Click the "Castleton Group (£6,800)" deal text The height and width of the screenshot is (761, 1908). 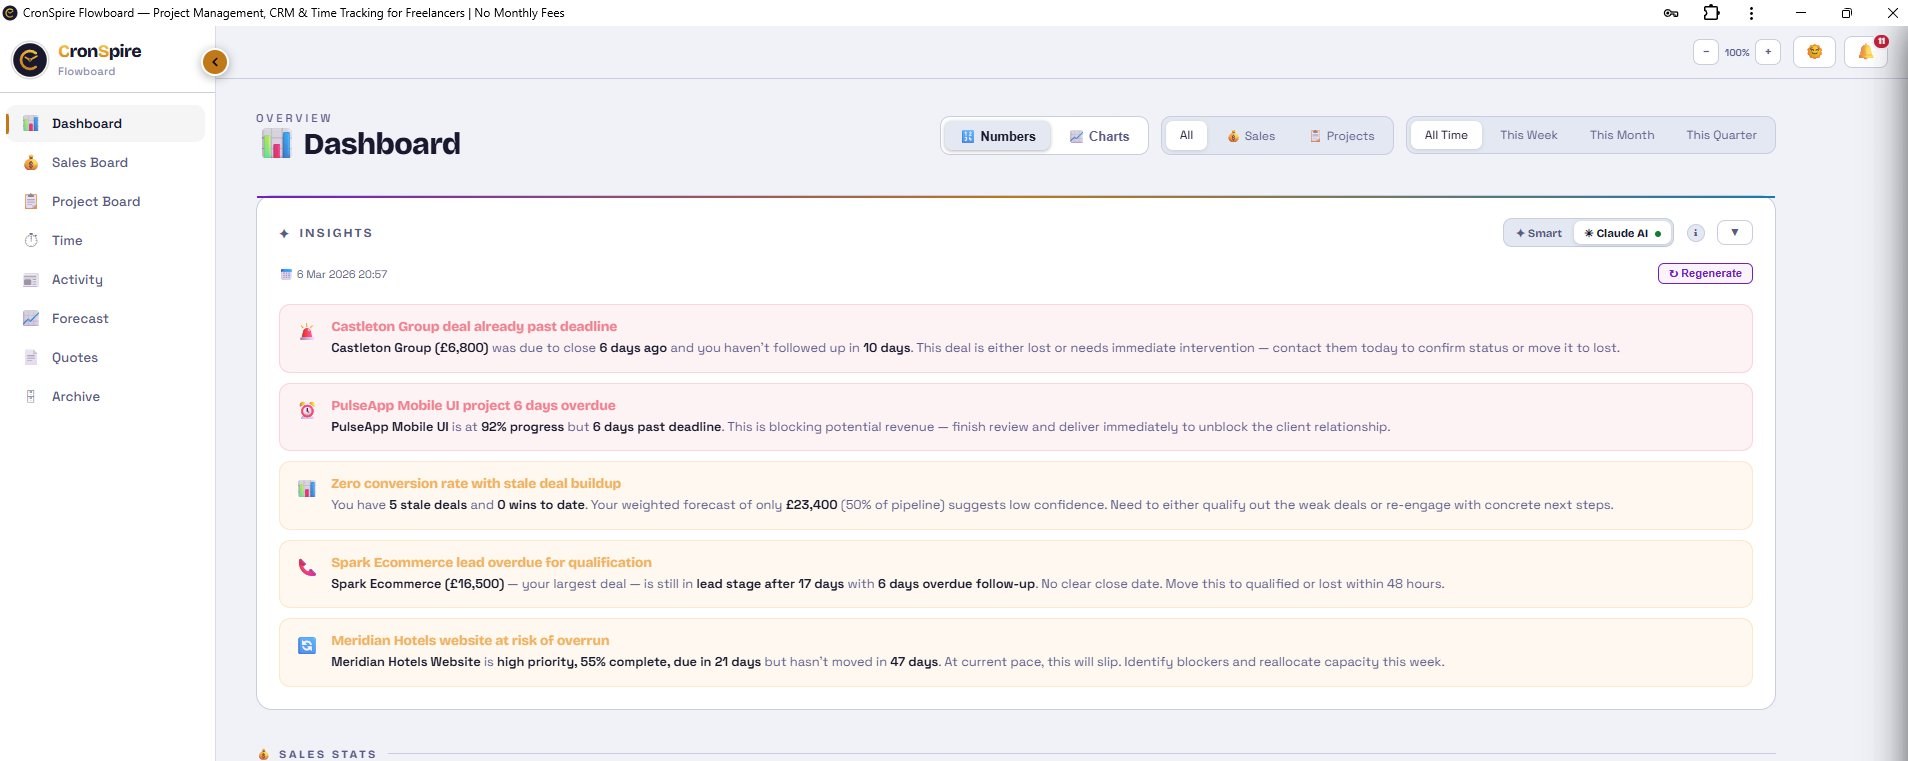(x=410, y=348)
